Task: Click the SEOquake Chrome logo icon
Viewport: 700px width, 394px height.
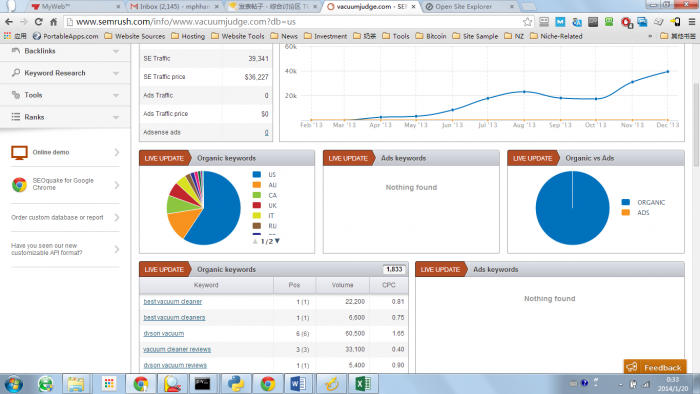Action: tap(19, 184)
